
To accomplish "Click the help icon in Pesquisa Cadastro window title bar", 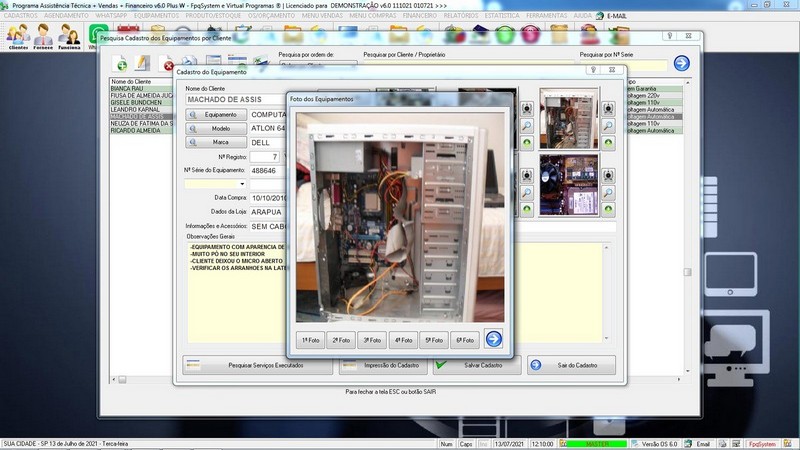I will pos(670,36).
